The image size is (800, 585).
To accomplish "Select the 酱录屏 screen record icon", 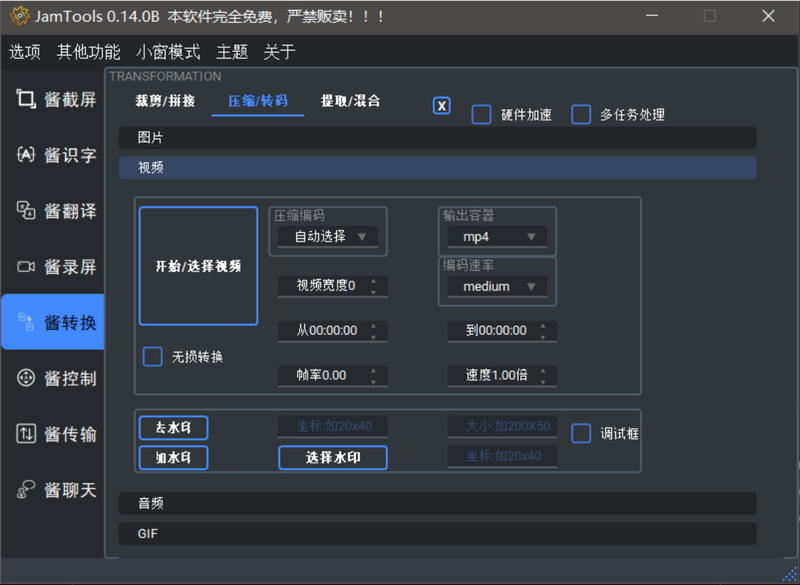I will [x=27, y=266].
